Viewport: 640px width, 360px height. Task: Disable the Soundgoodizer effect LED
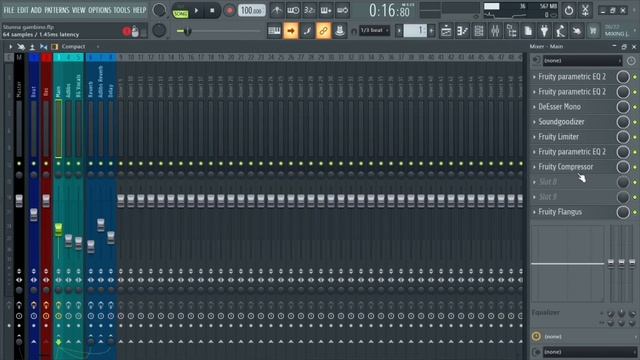pos(635,122)
